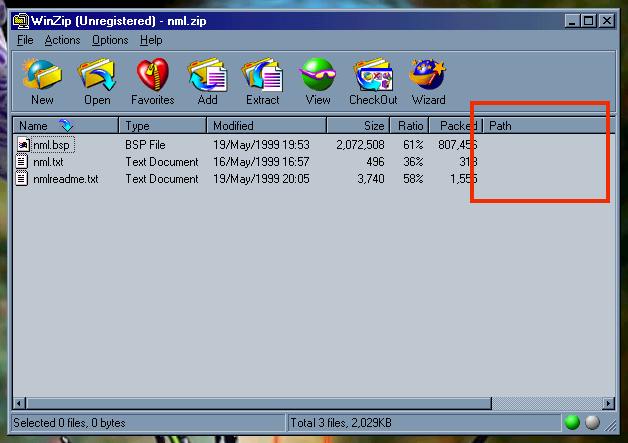Image resolution: width=628 pixels, height=443 pixels.
Task: Select the nml.txt file name
Action: (x=48, y=162)
